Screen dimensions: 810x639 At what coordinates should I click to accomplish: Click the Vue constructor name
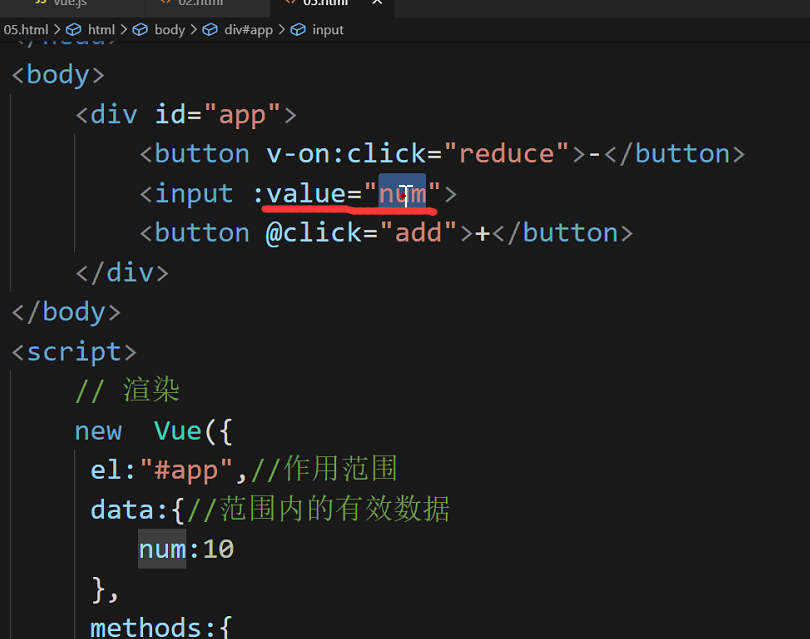[x=178, y=431]
